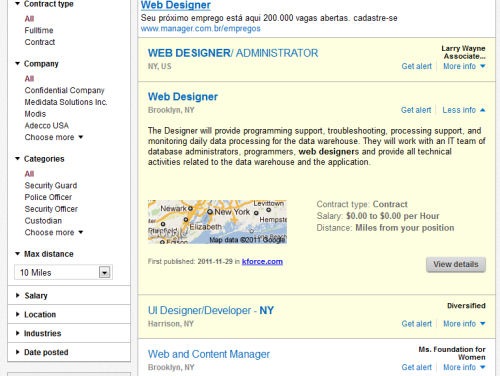
Task: Show More info for UI Designer/Developer
Action: 464,324
